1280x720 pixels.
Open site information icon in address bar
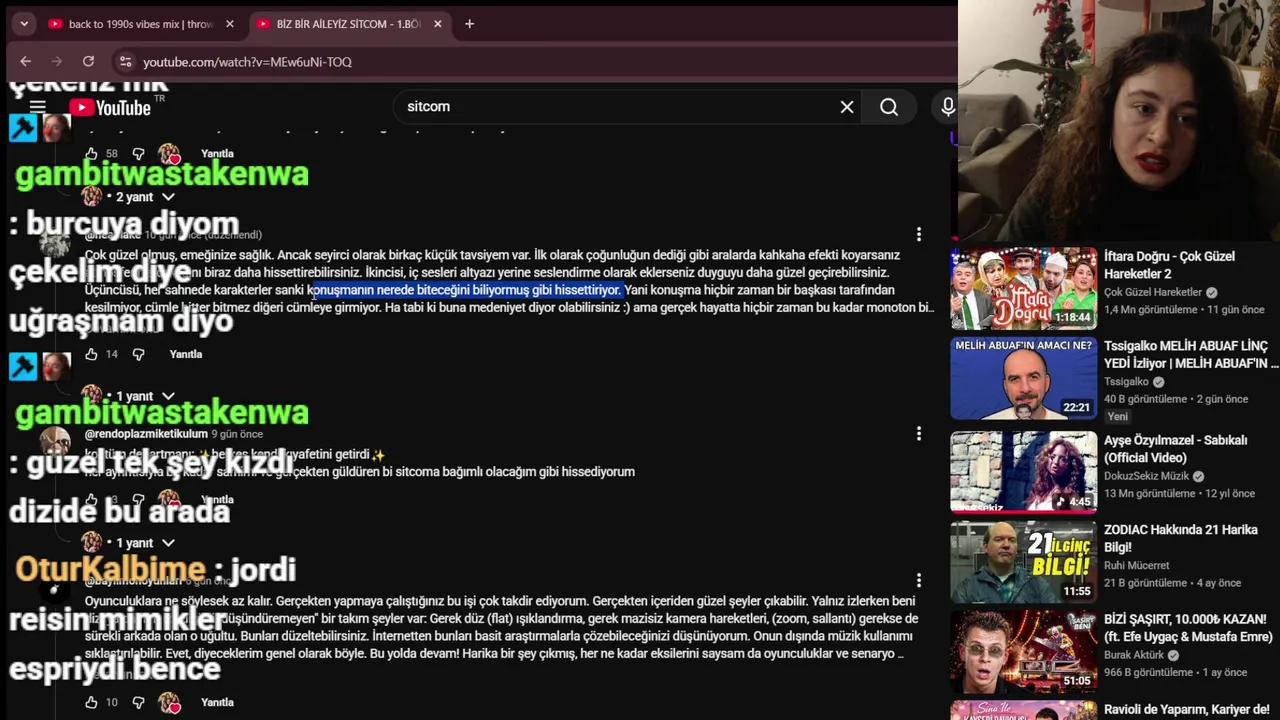[x=125, y=61]
